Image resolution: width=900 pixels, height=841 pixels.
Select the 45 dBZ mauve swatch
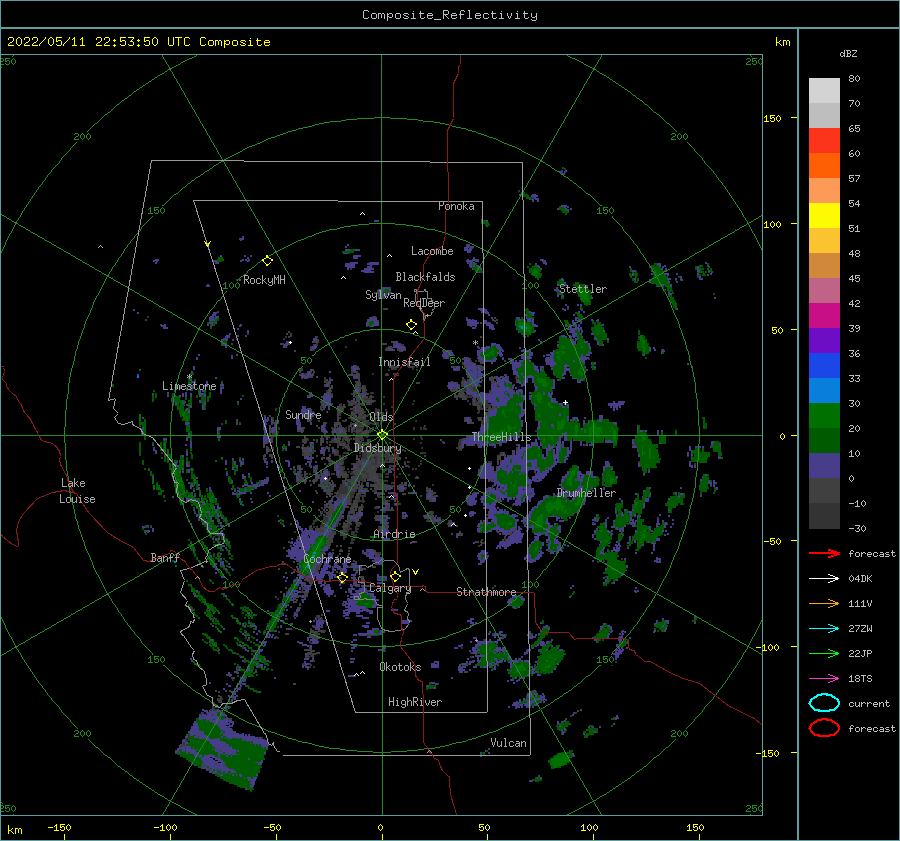(824, 290)
